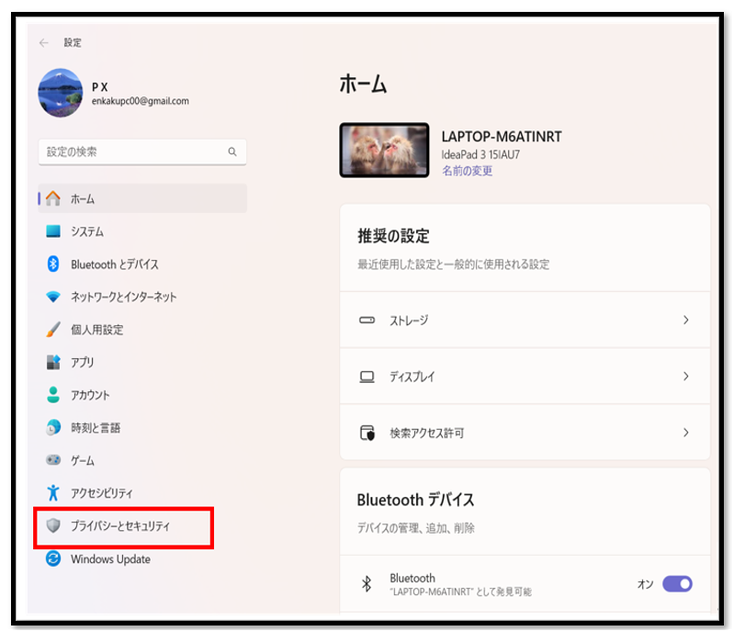This screenshot has height=631, width=734.
Task: Click the "LAPTOP-M6ATINRT" として発見可能 text
Action: 461,592
